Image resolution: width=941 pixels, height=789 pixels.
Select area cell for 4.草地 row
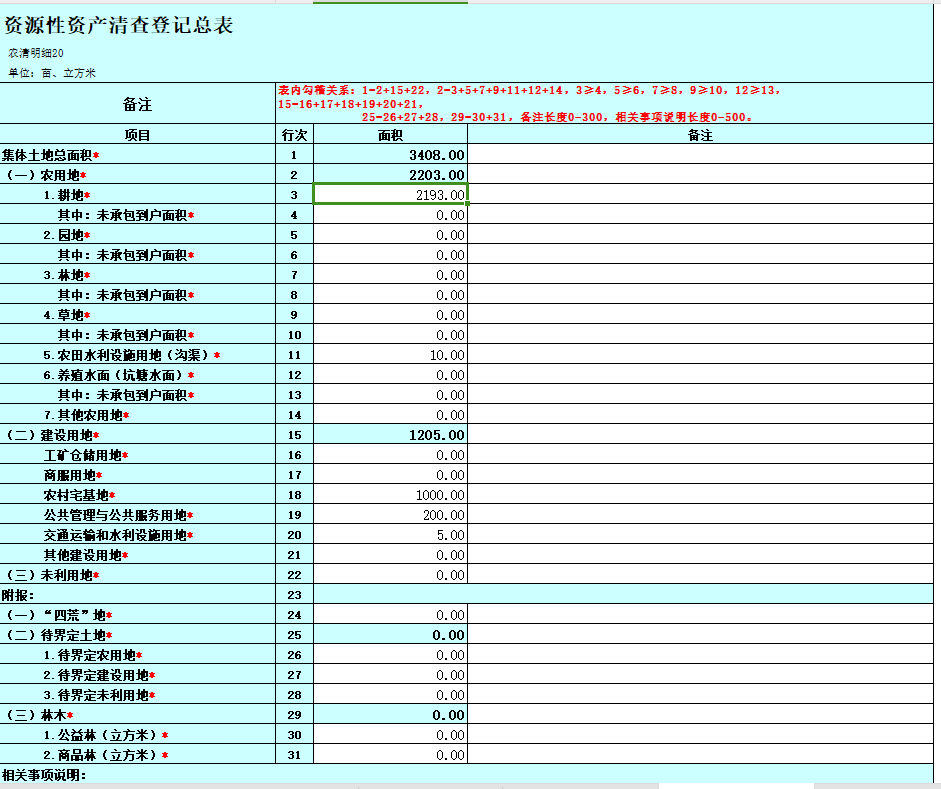[390, 314]
